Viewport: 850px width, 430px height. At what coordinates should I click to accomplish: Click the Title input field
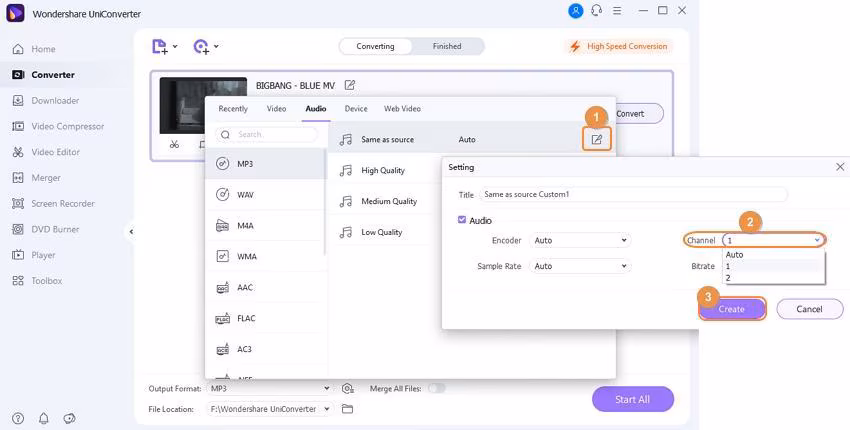(633, 194)
